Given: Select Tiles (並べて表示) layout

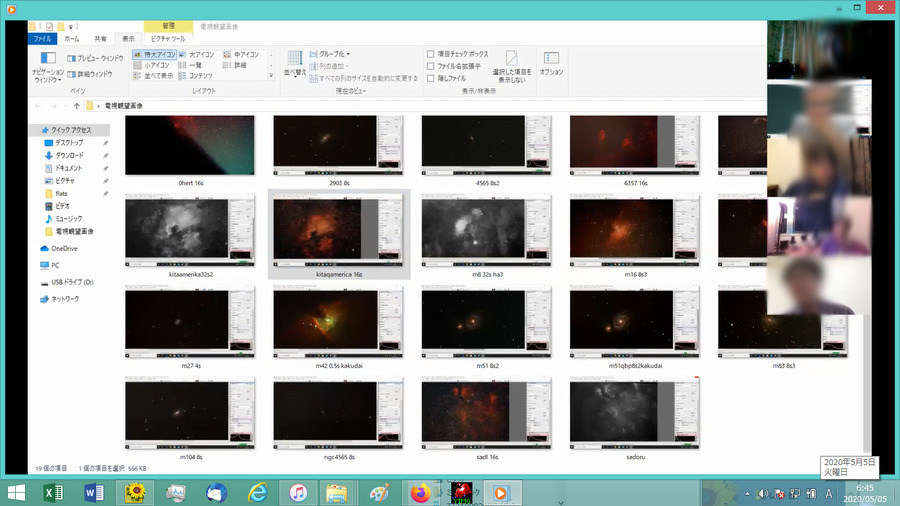Looking at the screenshot, I should pyautogui.click(x=153, y=76).
